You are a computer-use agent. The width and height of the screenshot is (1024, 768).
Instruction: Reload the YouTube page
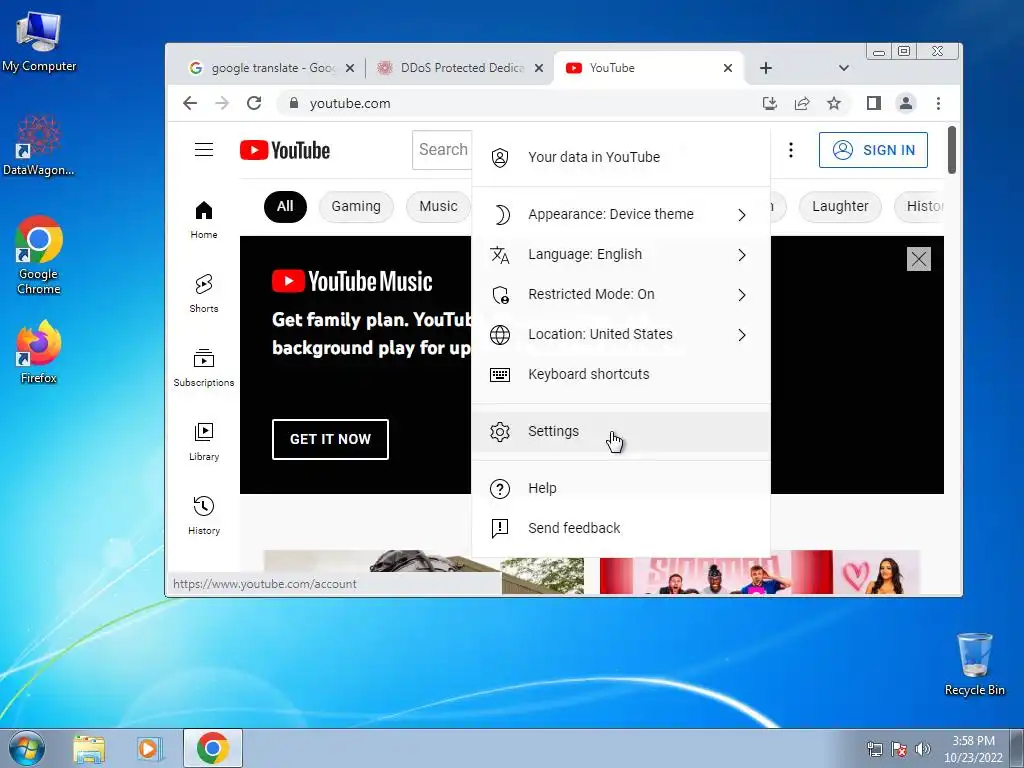(254, 103)
